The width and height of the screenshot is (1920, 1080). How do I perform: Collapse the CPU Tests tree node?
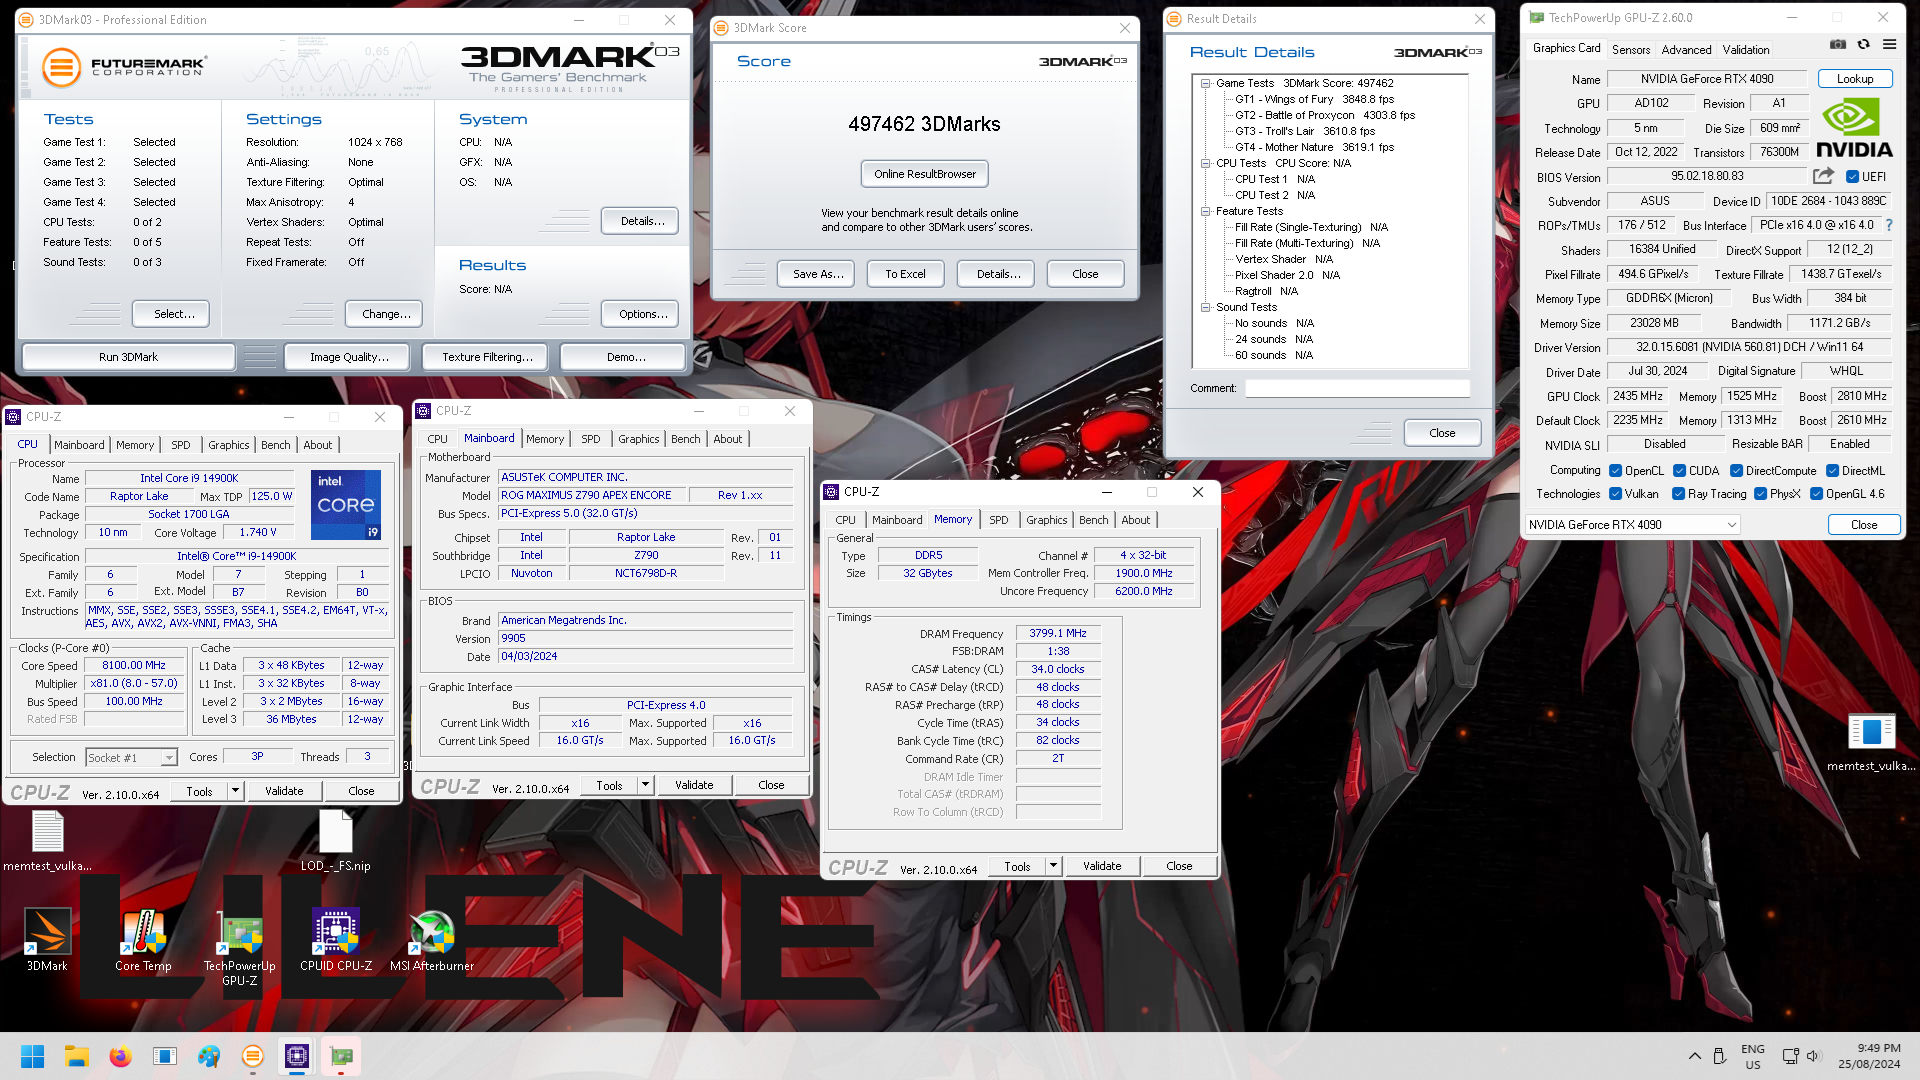(1206, 163)
